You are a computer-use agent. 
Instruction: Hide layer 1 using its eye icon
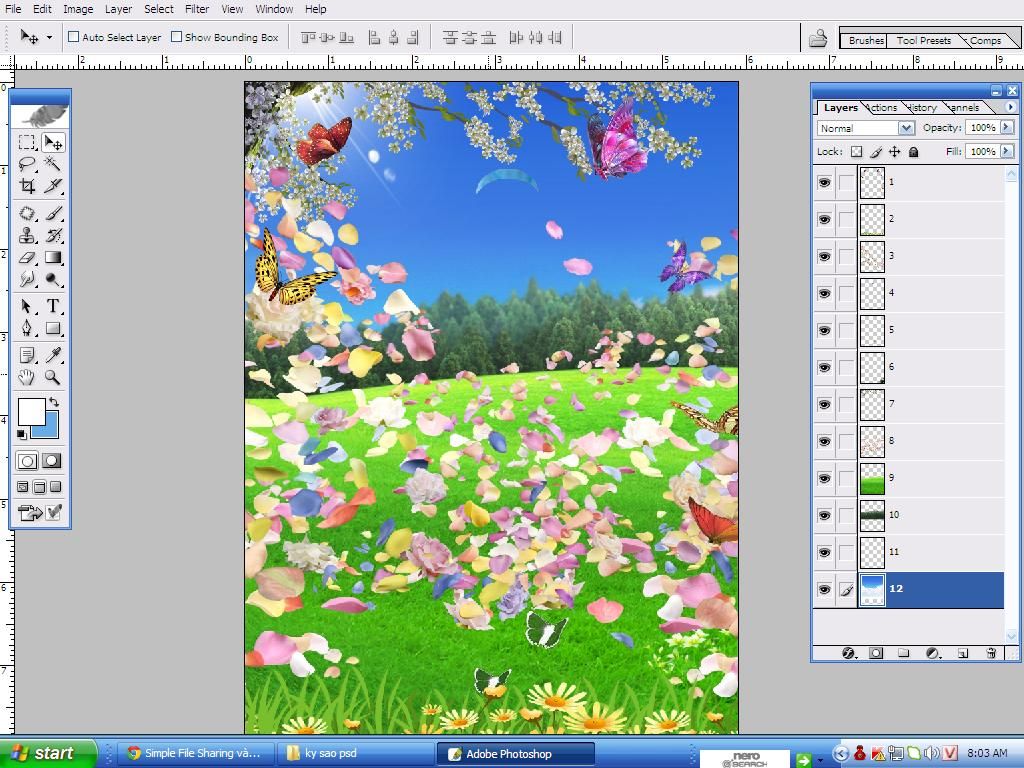point(824,182)
